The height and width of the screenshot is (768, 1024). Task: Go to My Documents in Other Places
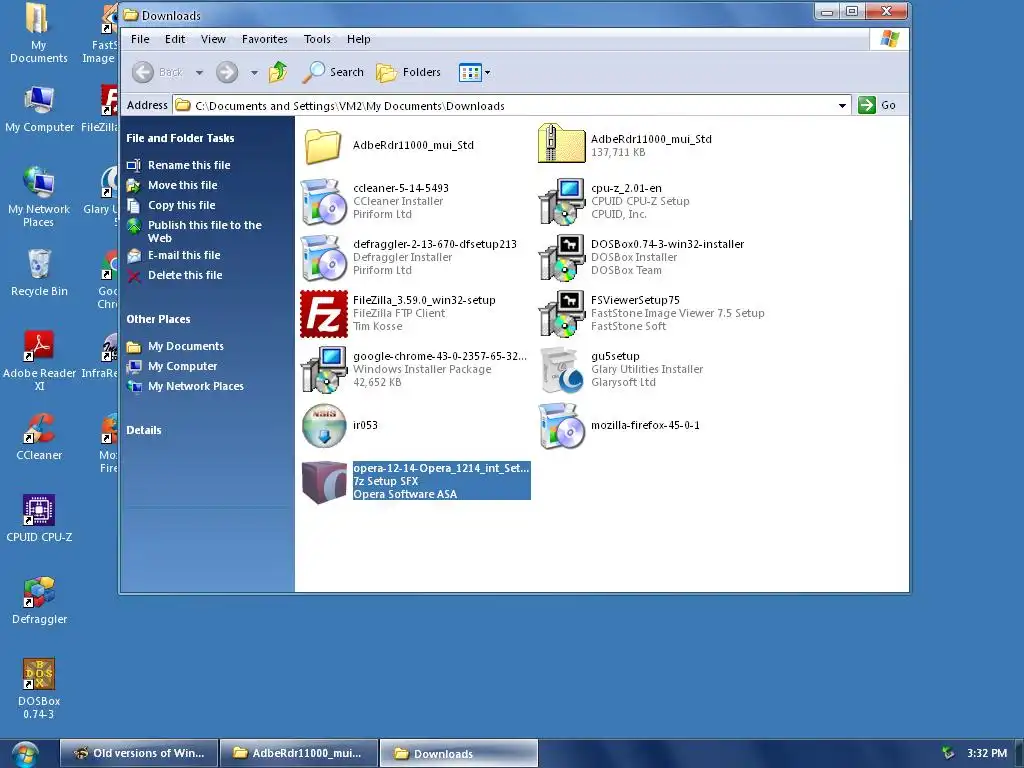tap(185, 346)
